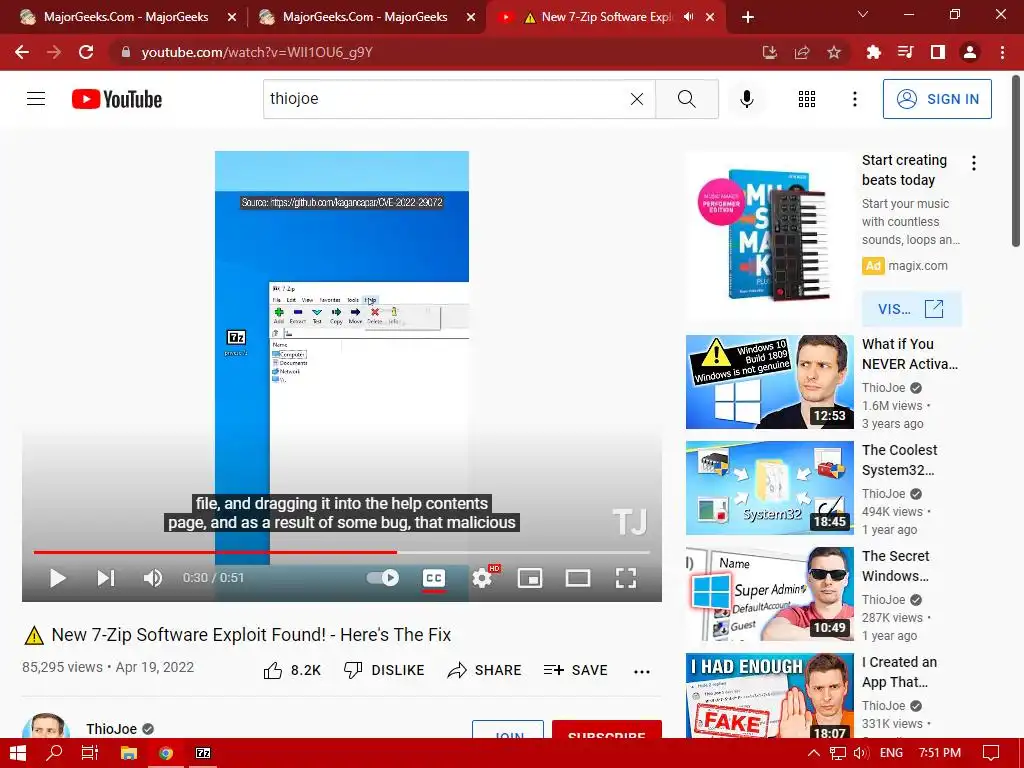The height and width of the screenshot is (768, 1024).
Task: Switch to the second MajorGeeks tab
Action: 365,17
